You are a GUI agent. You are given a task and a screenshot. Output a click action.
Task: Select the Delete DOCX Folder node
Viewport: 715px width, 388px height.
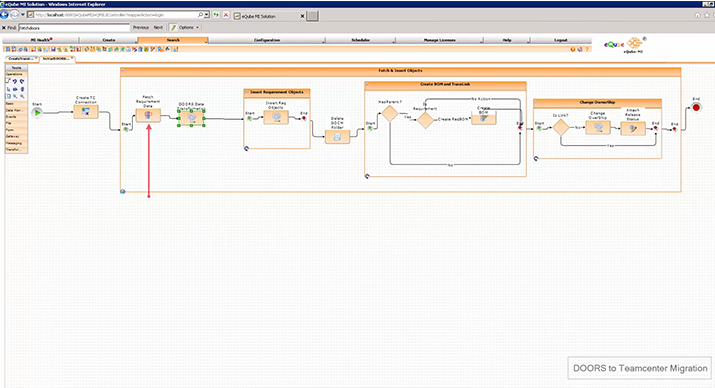click(337, 136)
